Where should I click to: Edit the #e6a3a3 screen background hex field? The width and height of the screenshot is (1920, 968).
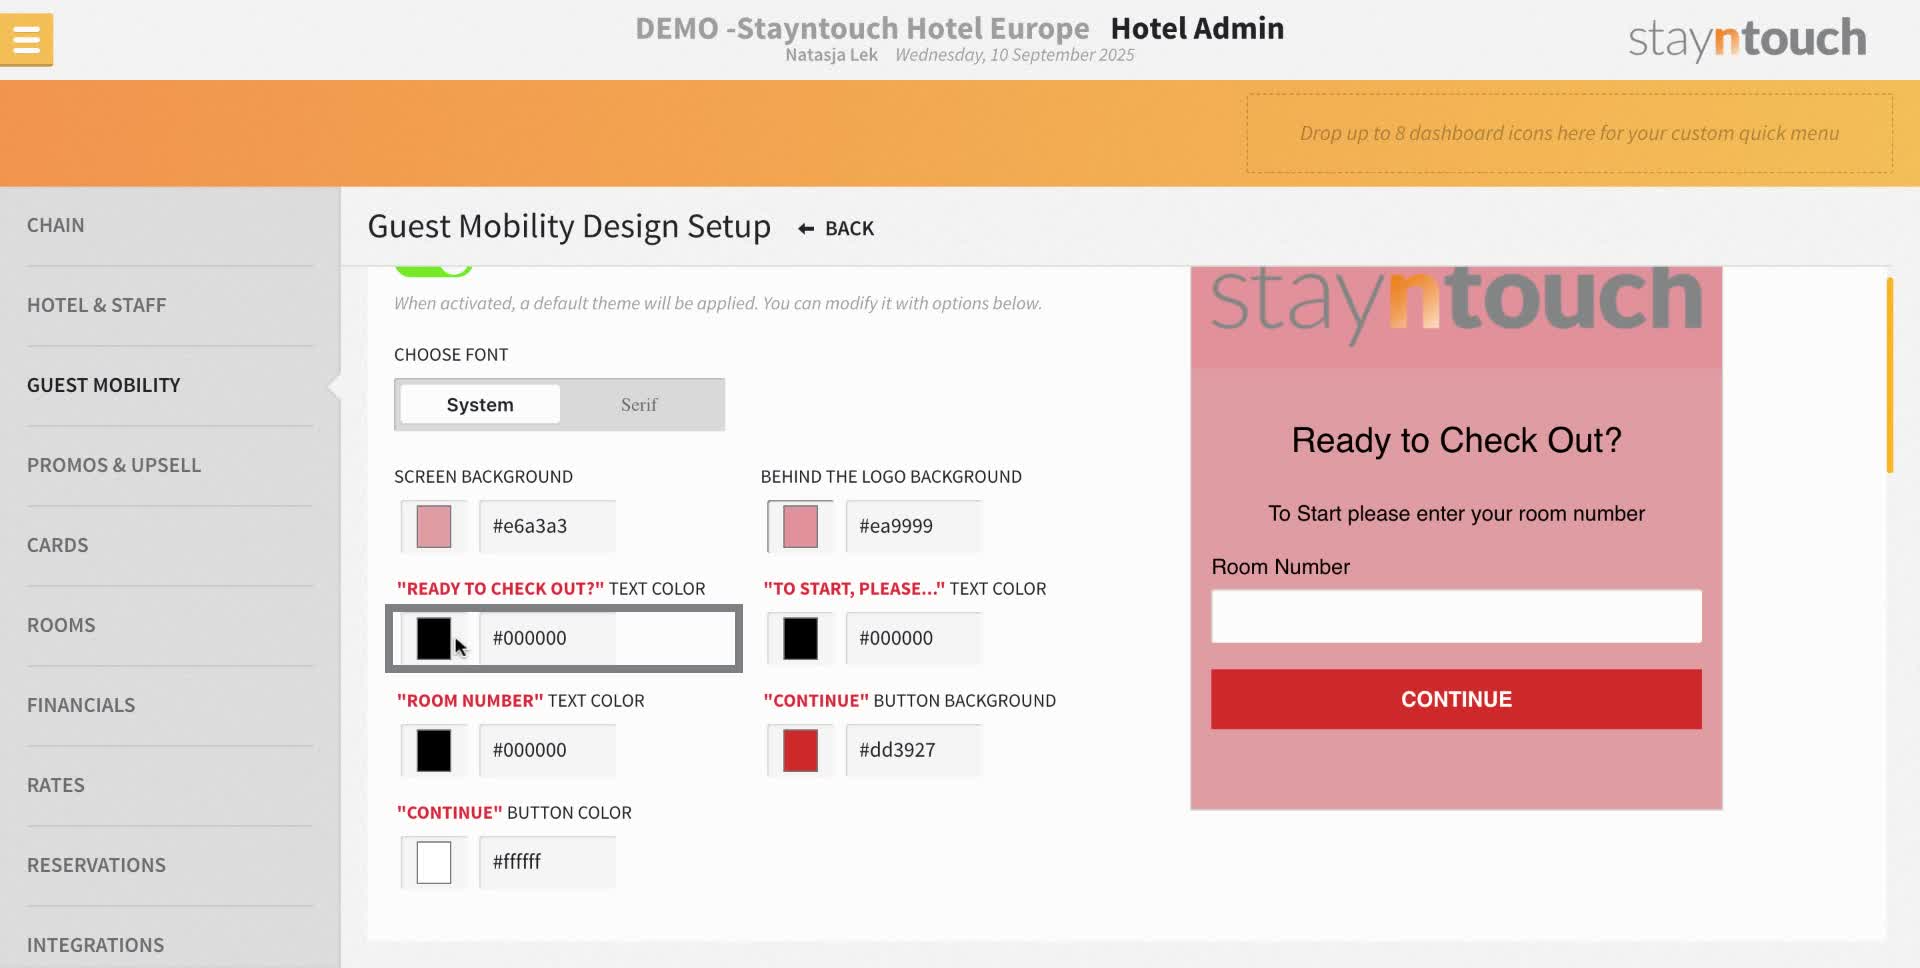point(547,526)
